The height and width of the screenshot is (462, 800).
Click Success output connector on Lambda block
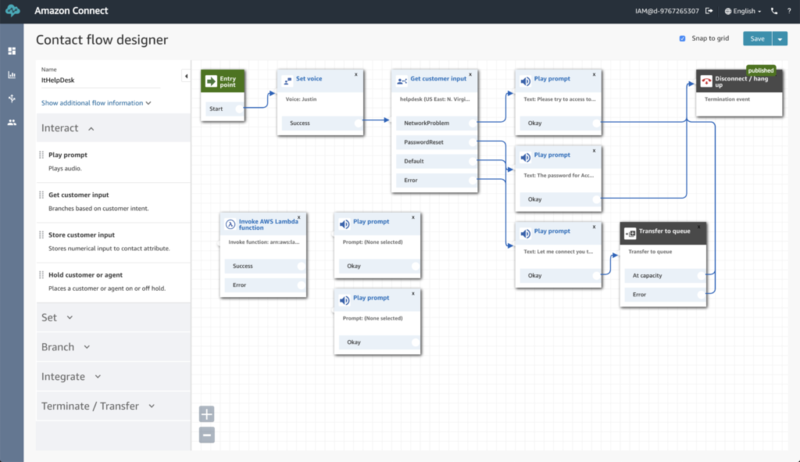click(301, 266)
